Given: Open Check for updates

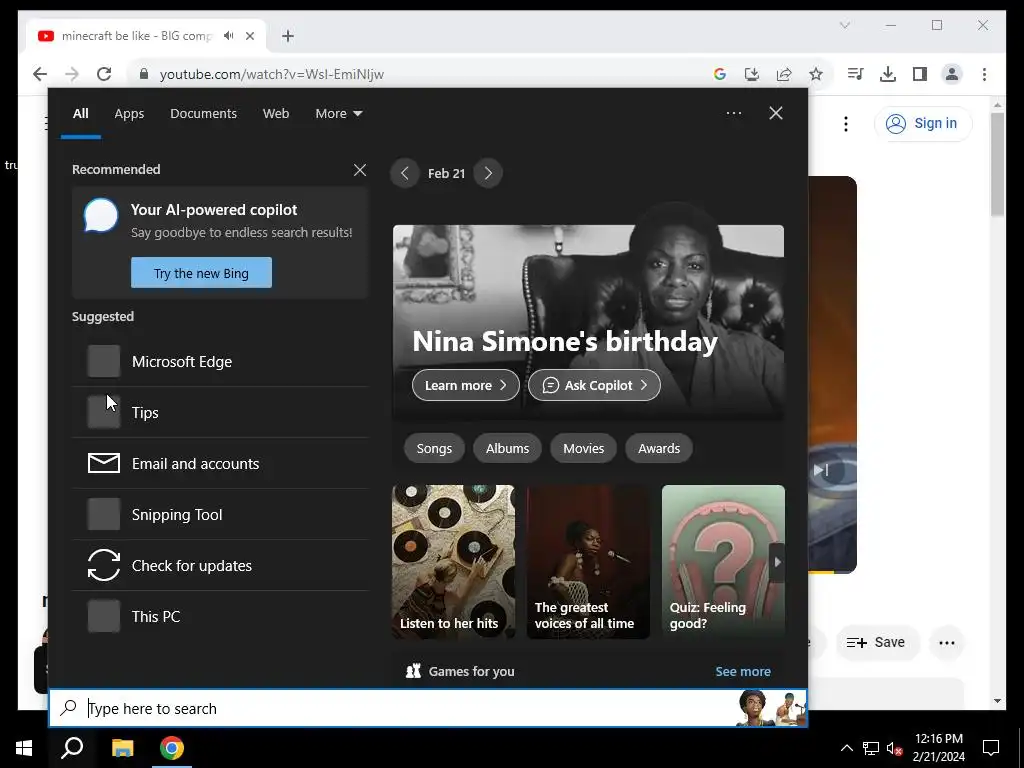Looking at the screenshot, I should point(221,565).
